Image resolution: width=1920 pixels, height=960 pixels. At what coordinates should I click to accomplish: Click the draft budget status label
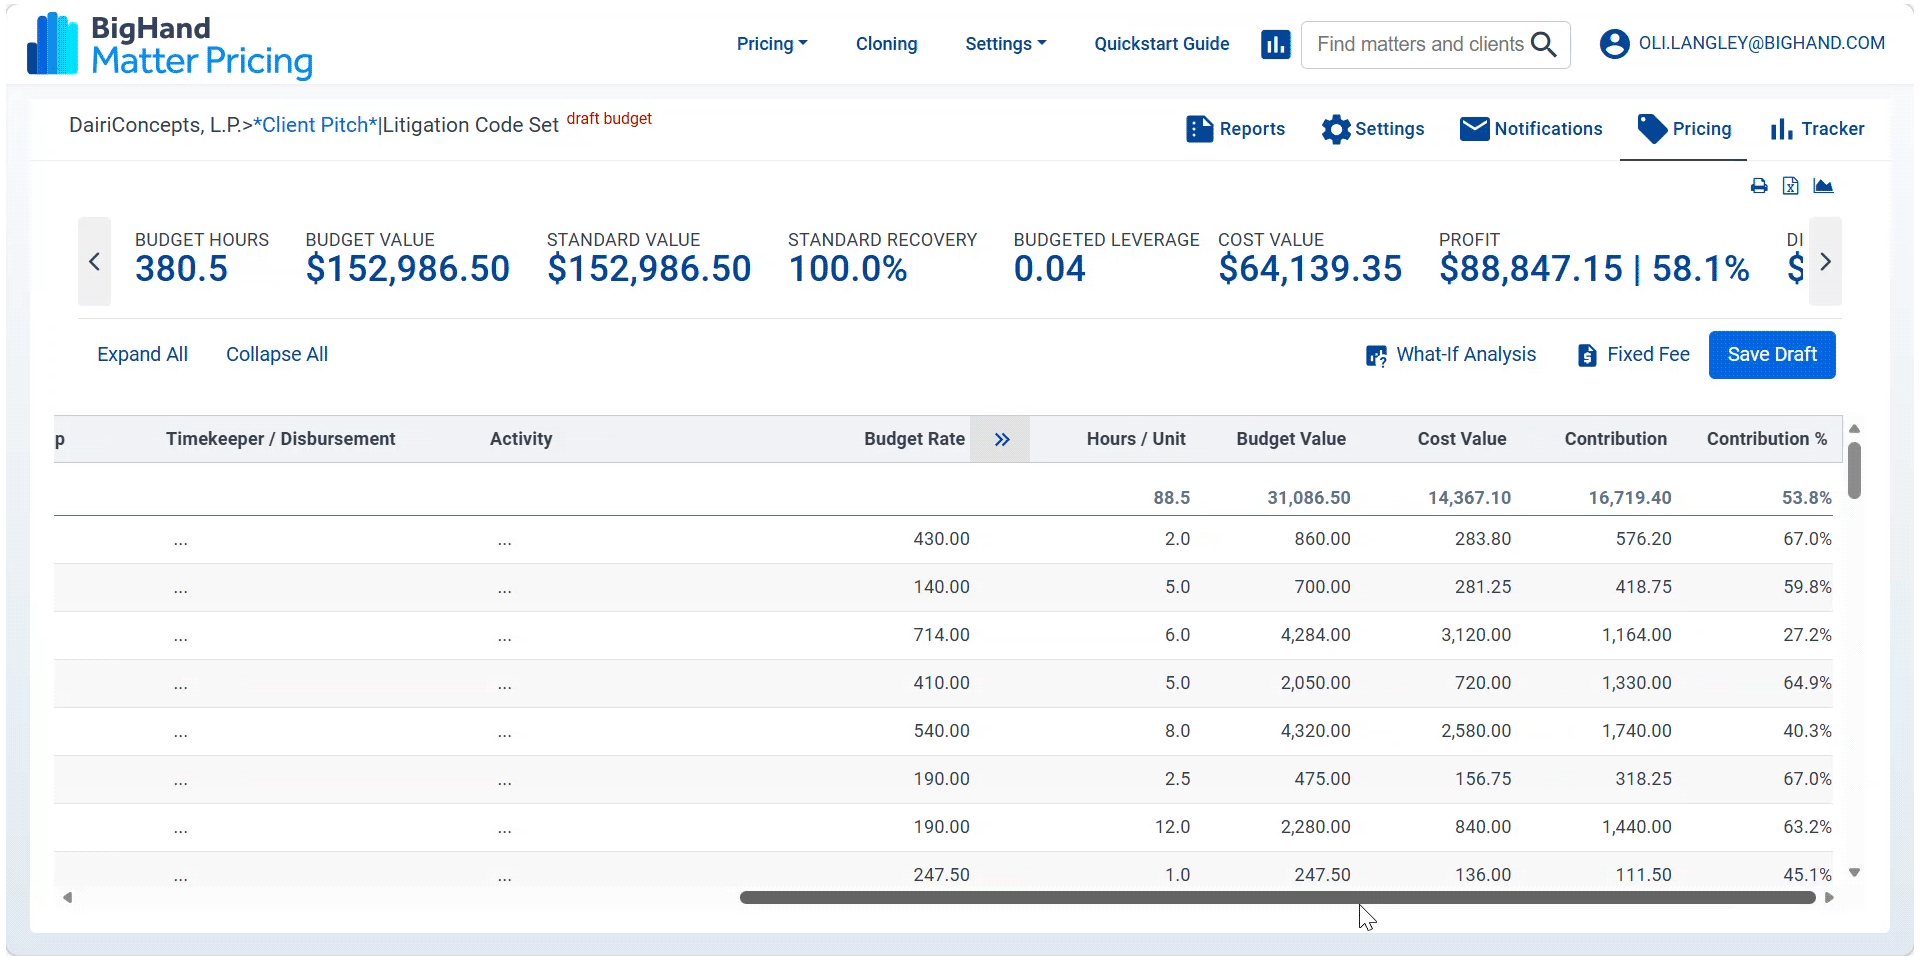pos(609,119)
